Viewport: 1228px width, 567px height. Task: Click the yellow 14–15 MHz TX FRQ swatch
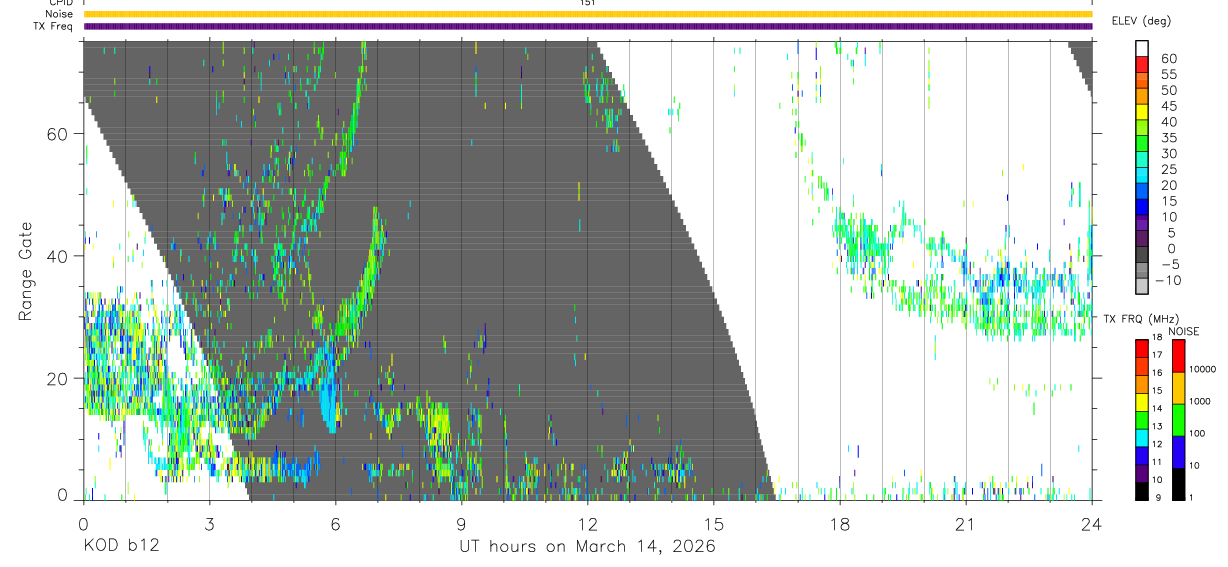point(1141,401)
